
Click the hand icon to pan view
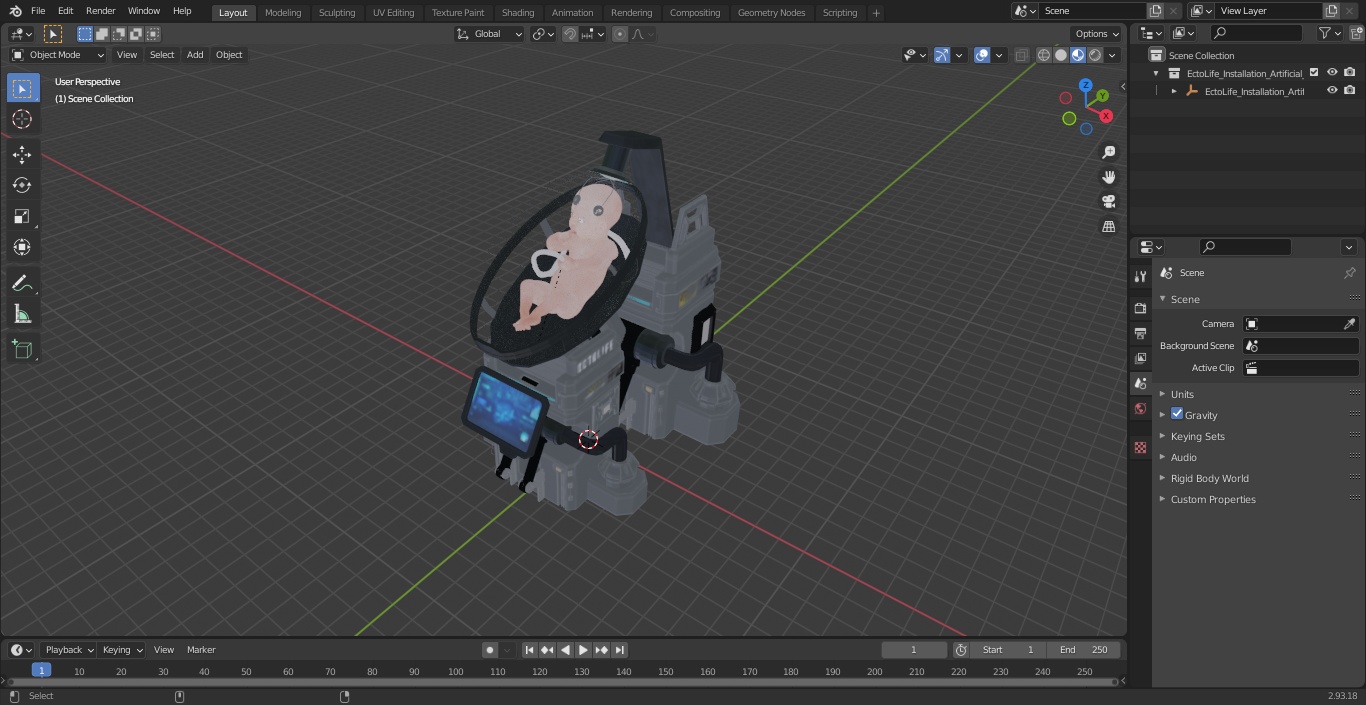(1108, 177)
